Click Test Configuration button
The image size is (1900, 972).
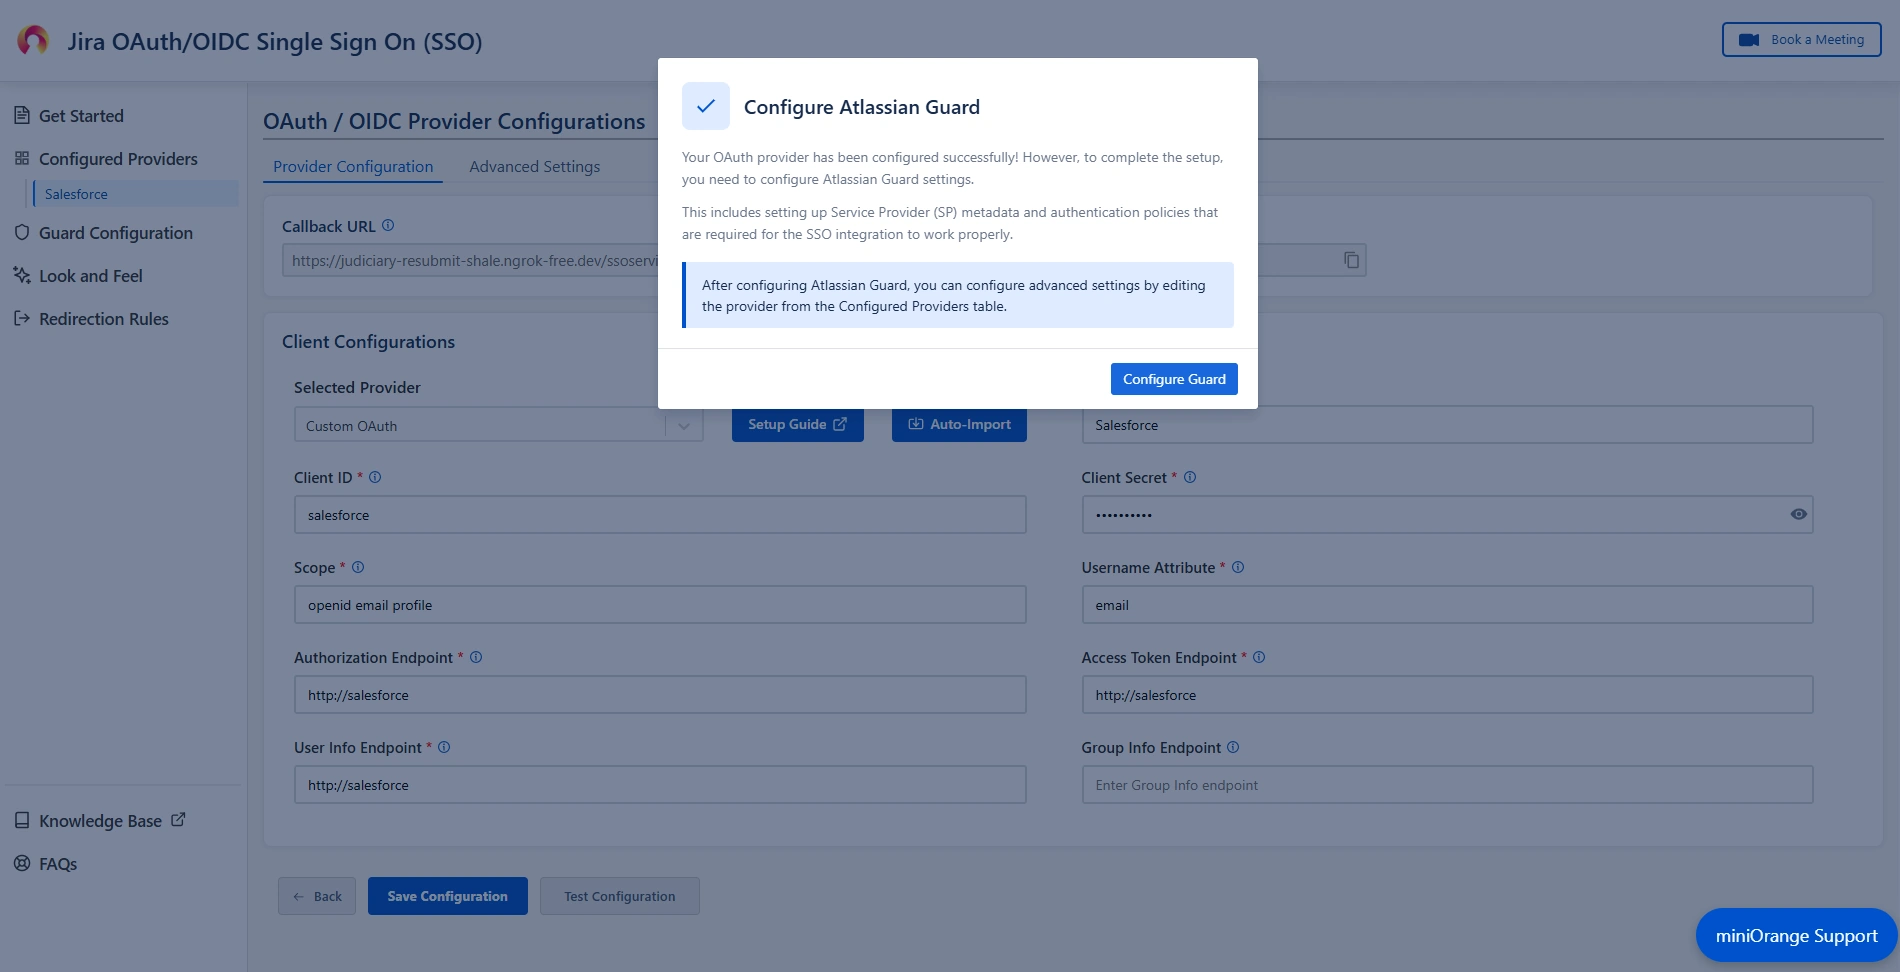[619, 896]
